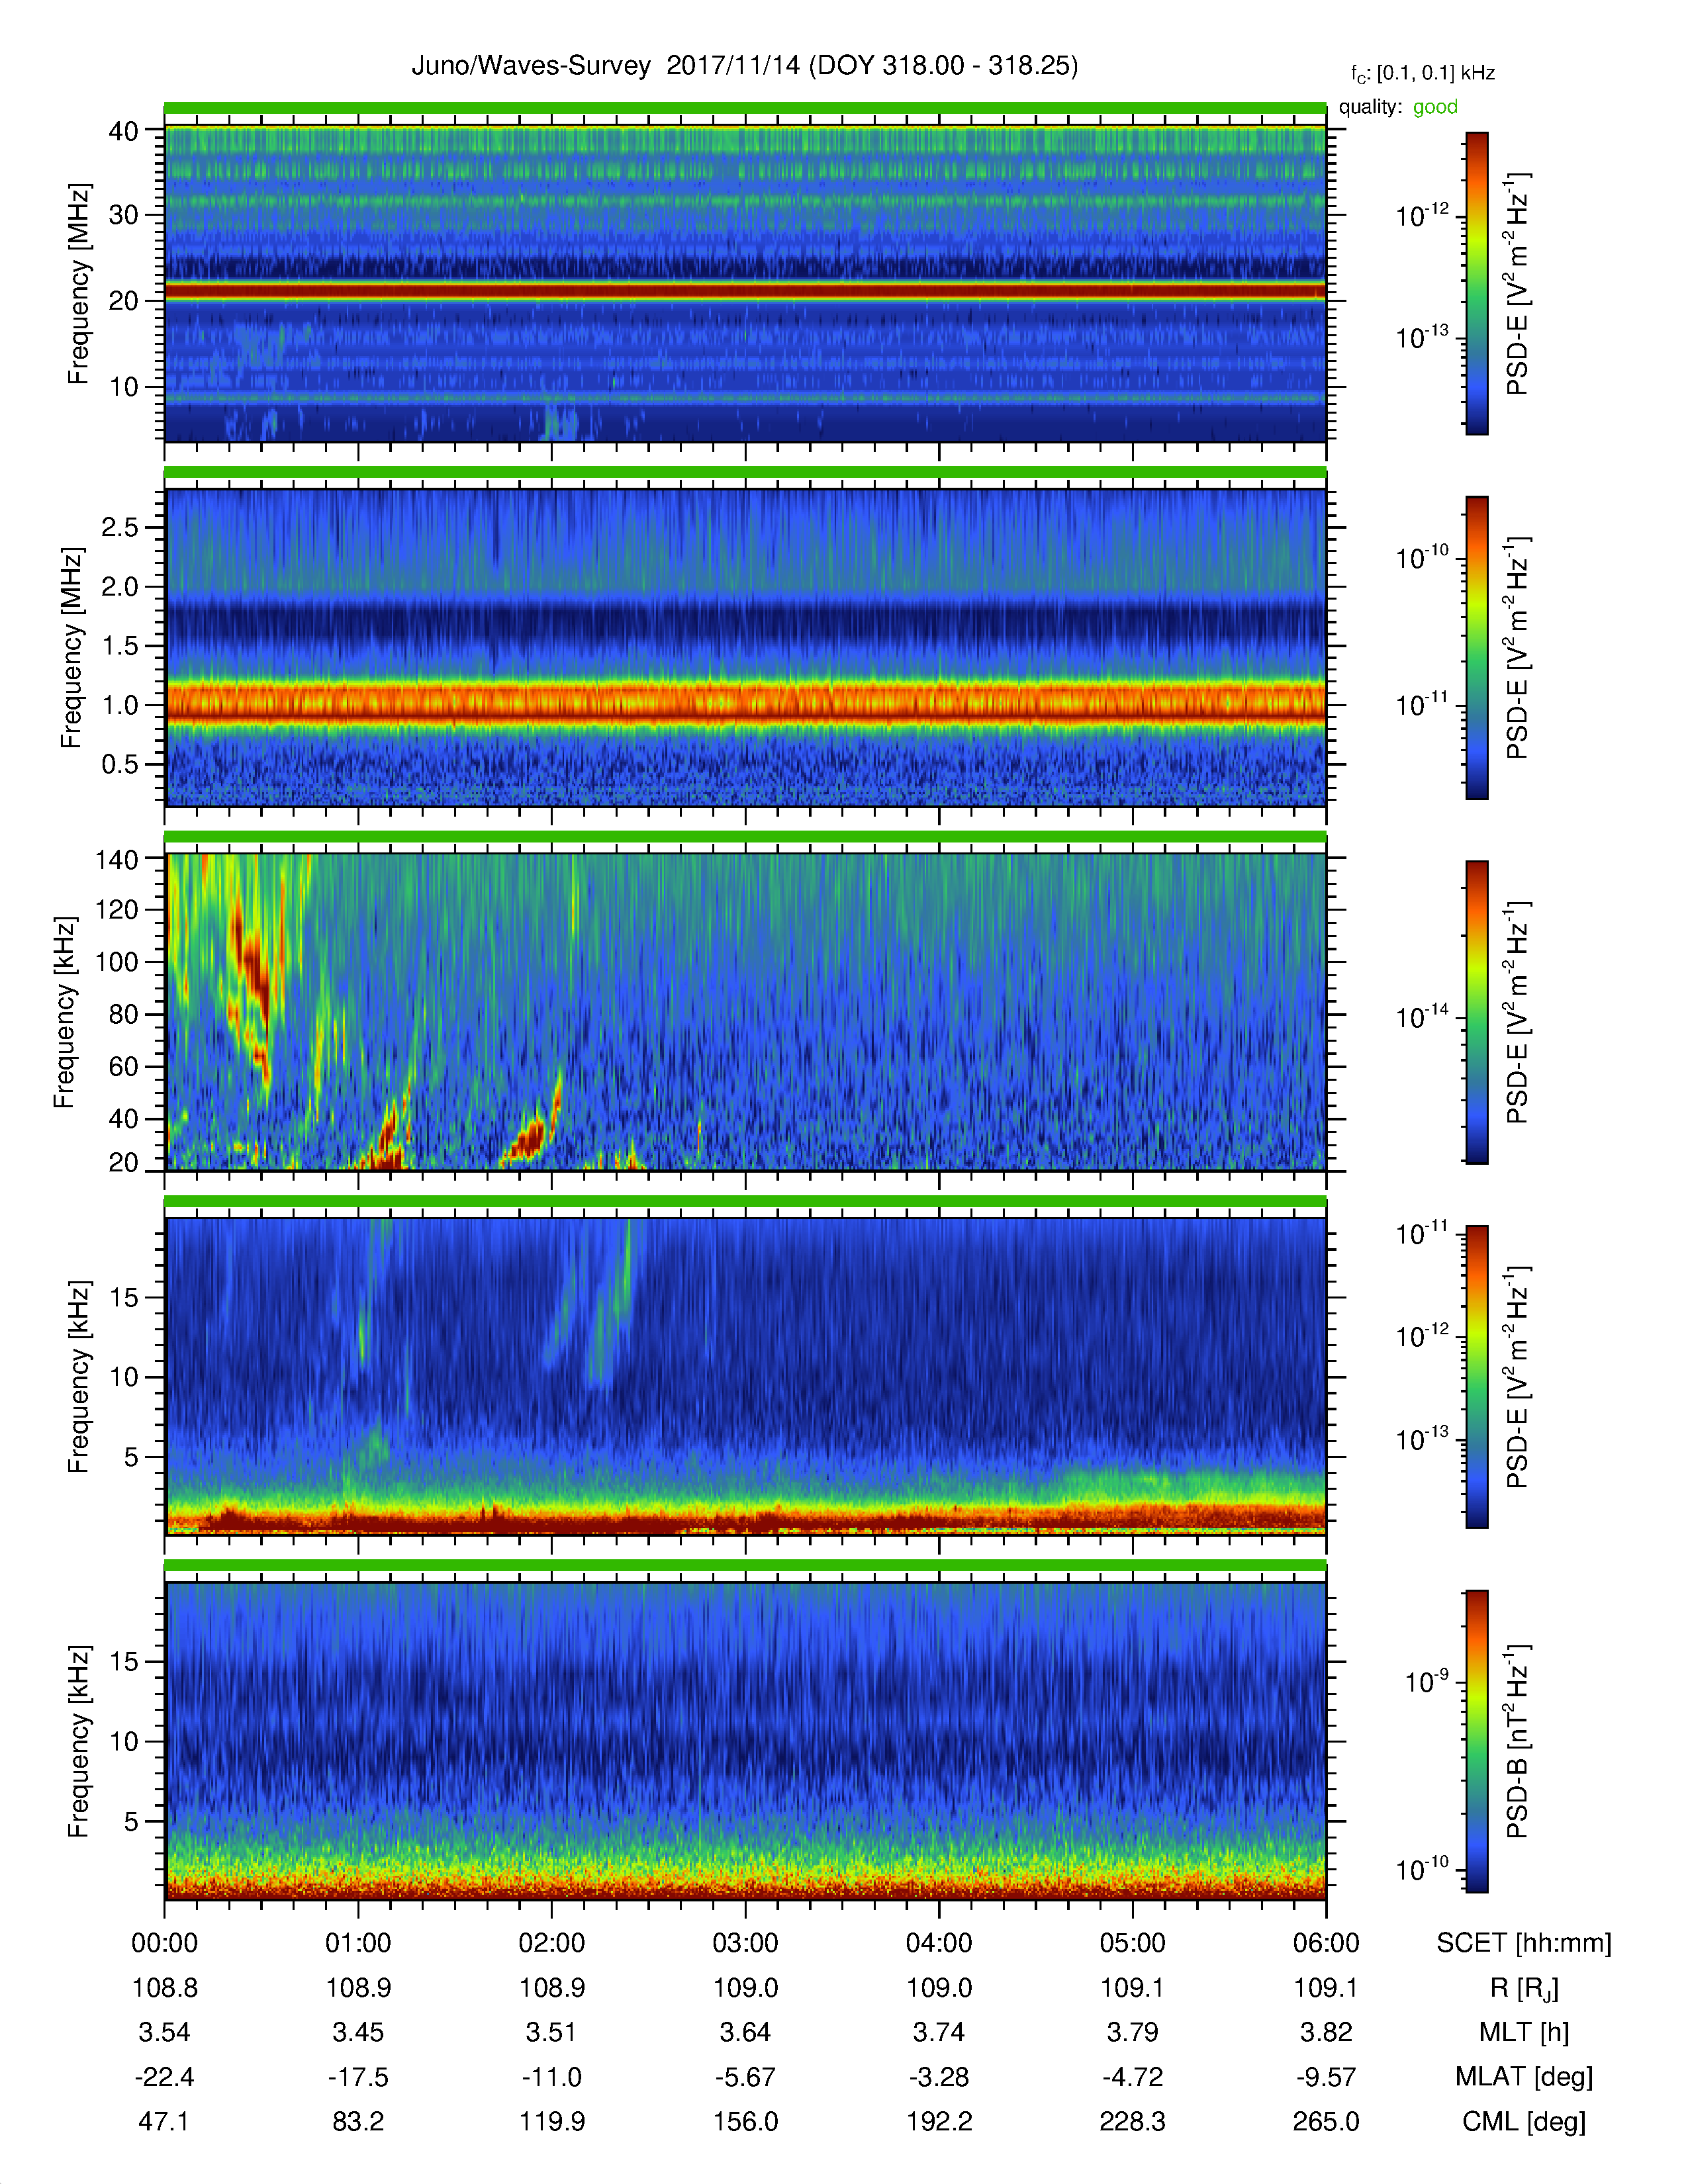Click the MLT value 3.64 at 03:00
This screenshot has width=1688, height=2184.
(x=745, y=2032)
